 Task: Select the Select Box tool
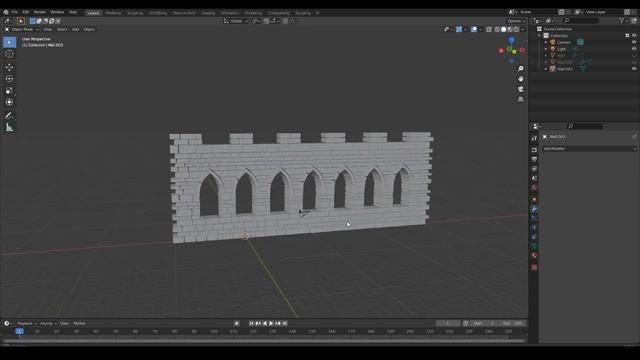(9, 42)
